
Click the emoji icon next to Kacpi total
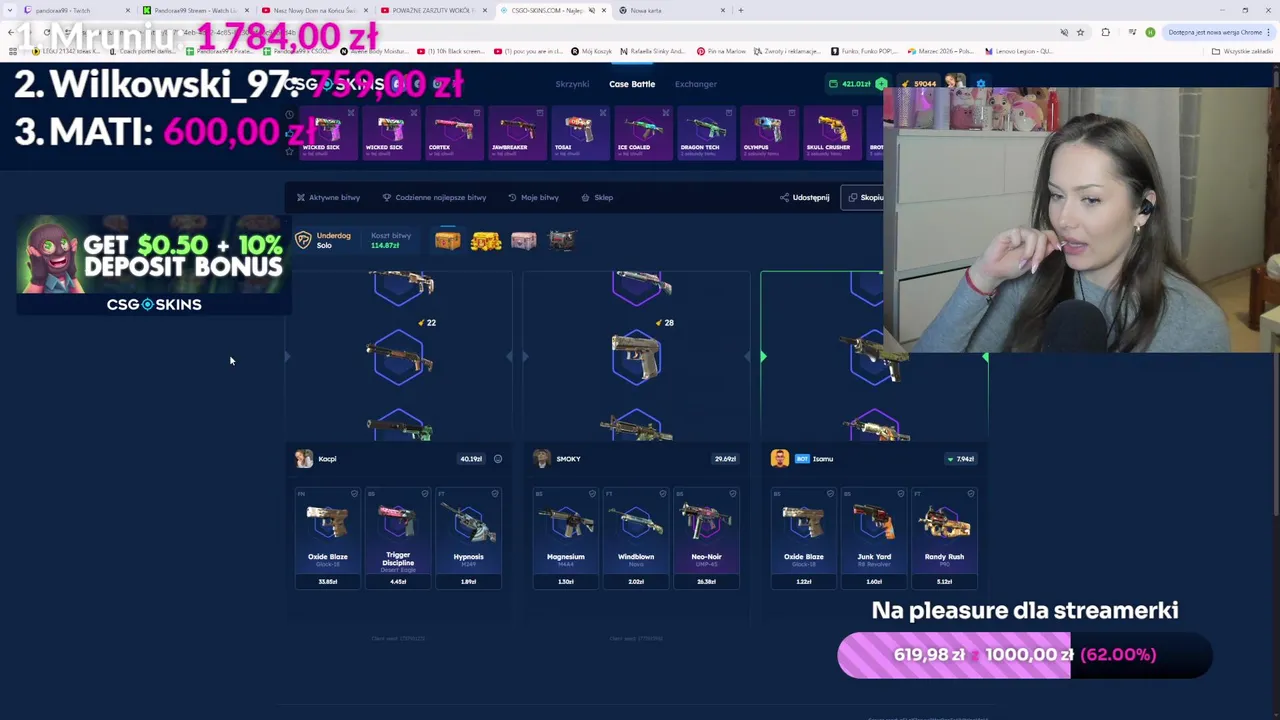click(497, 459)
